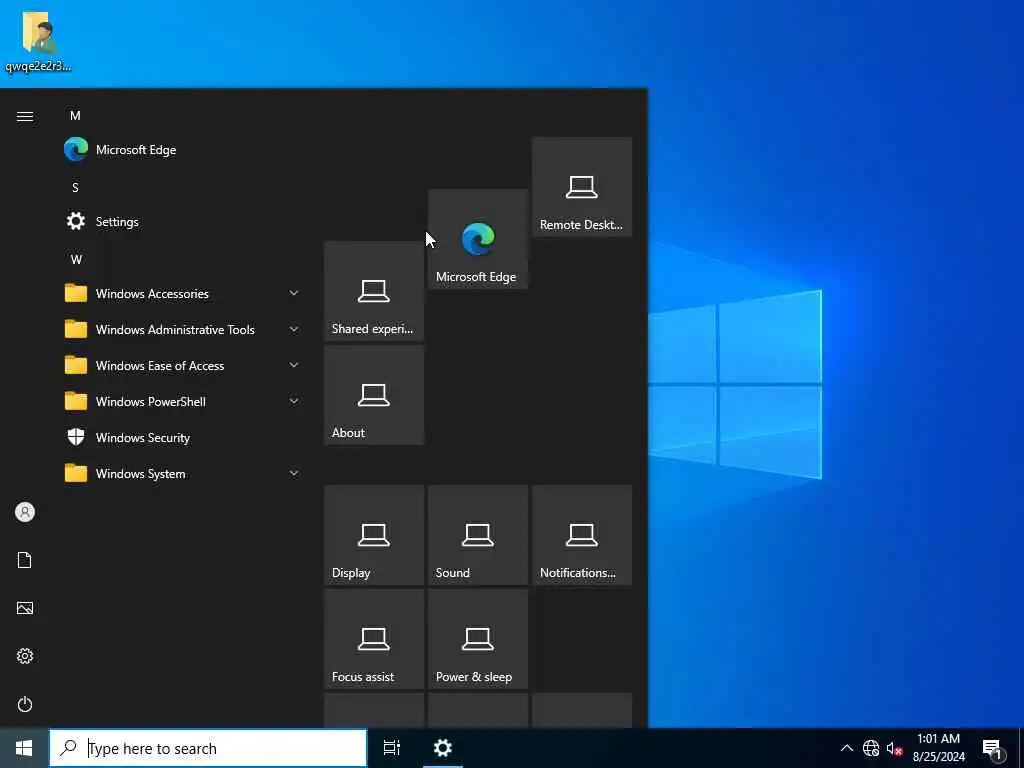1024x768 pixels.
Task: Open the Action Center notifications icon
Action: coord(993,748)
